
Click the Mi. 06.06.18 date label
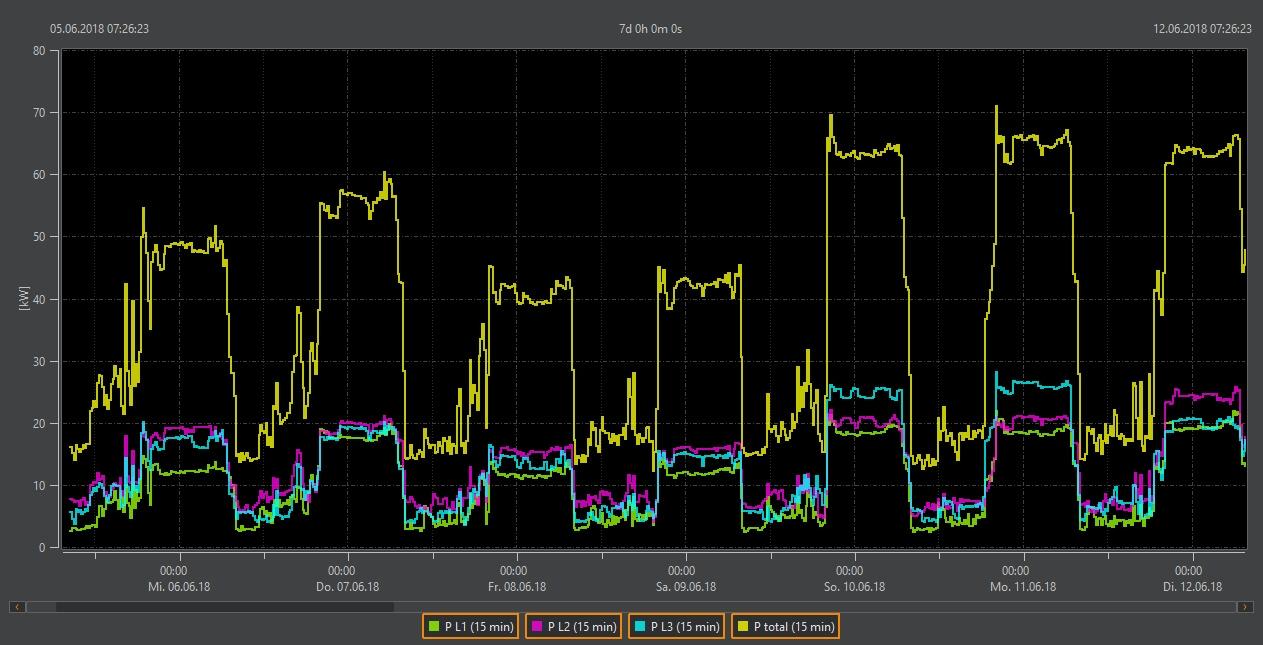coord(180,587)
